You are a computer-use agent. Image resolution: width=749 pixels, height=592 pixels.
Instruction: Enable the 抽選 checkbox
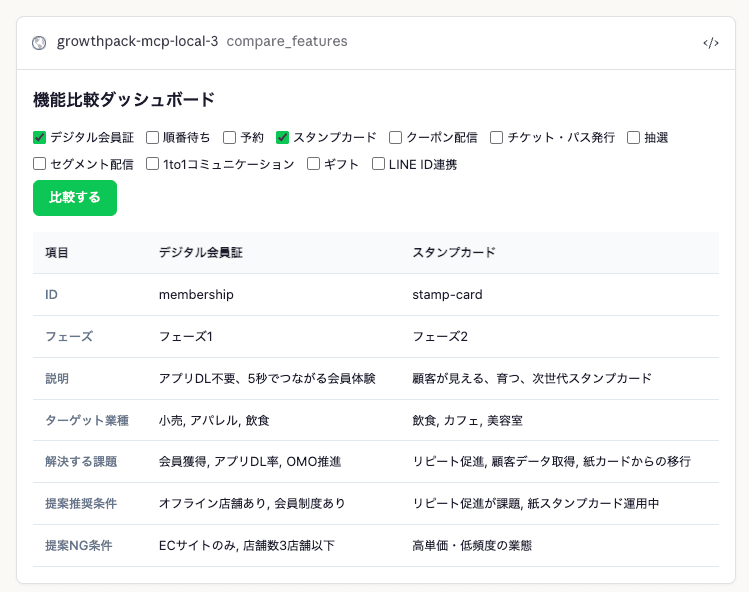click(x=634, y=137)
